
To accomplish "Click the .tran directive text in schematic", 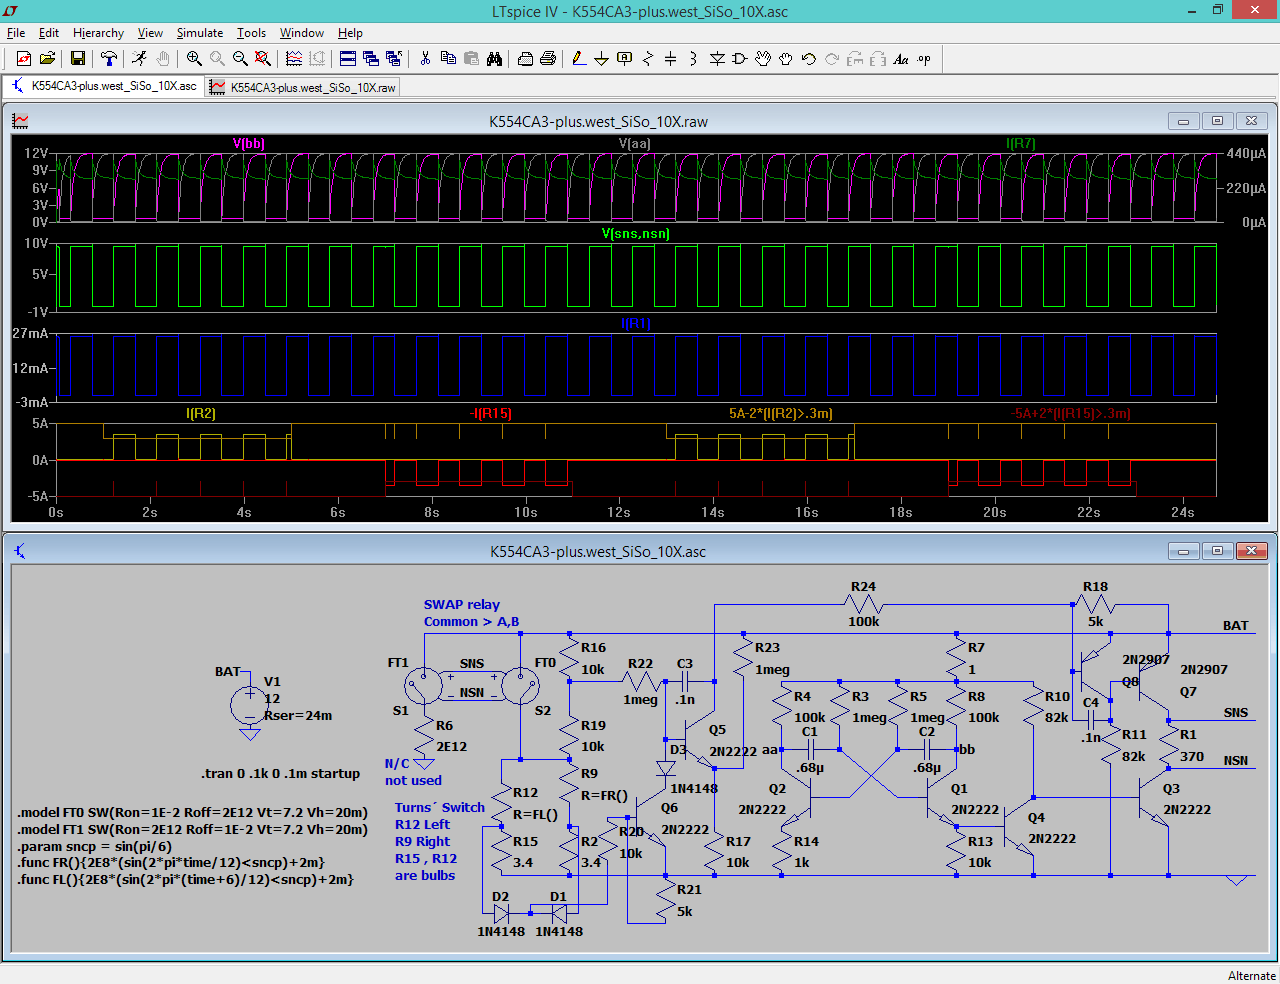I will tap(280, 773).
